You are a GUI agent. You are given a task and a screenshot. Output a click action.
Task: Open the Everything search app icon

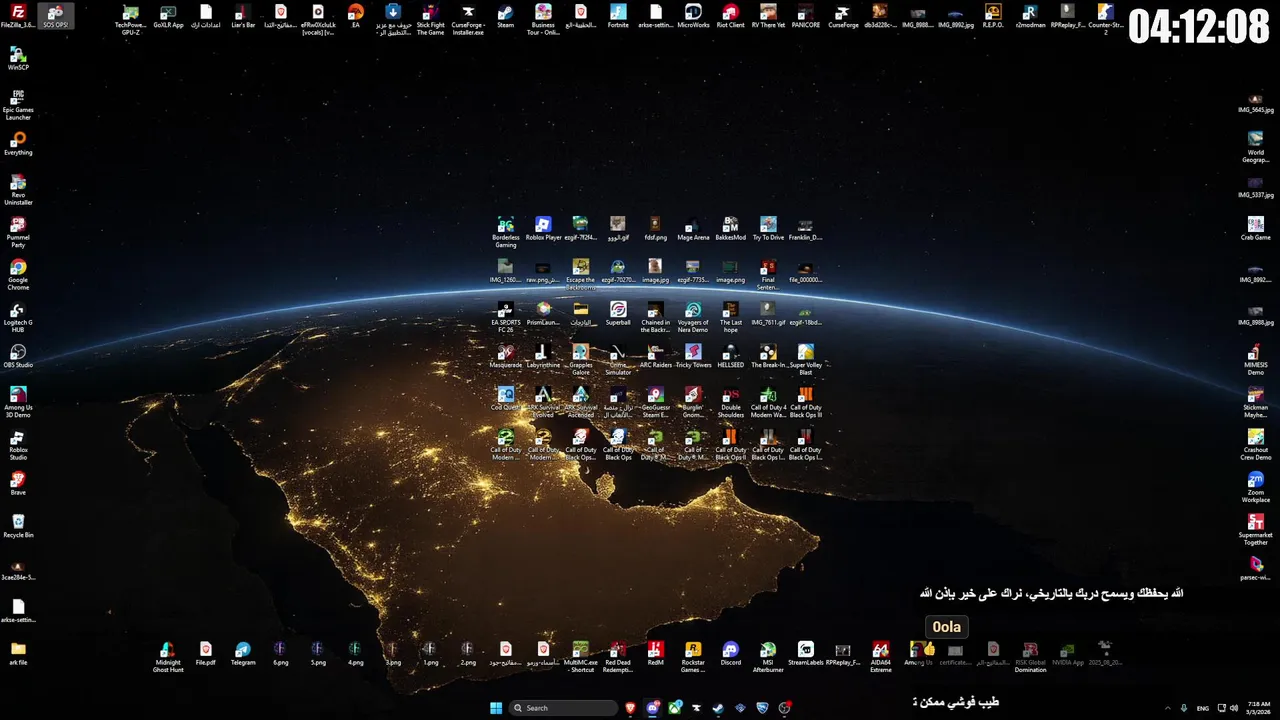click(18, 144)
